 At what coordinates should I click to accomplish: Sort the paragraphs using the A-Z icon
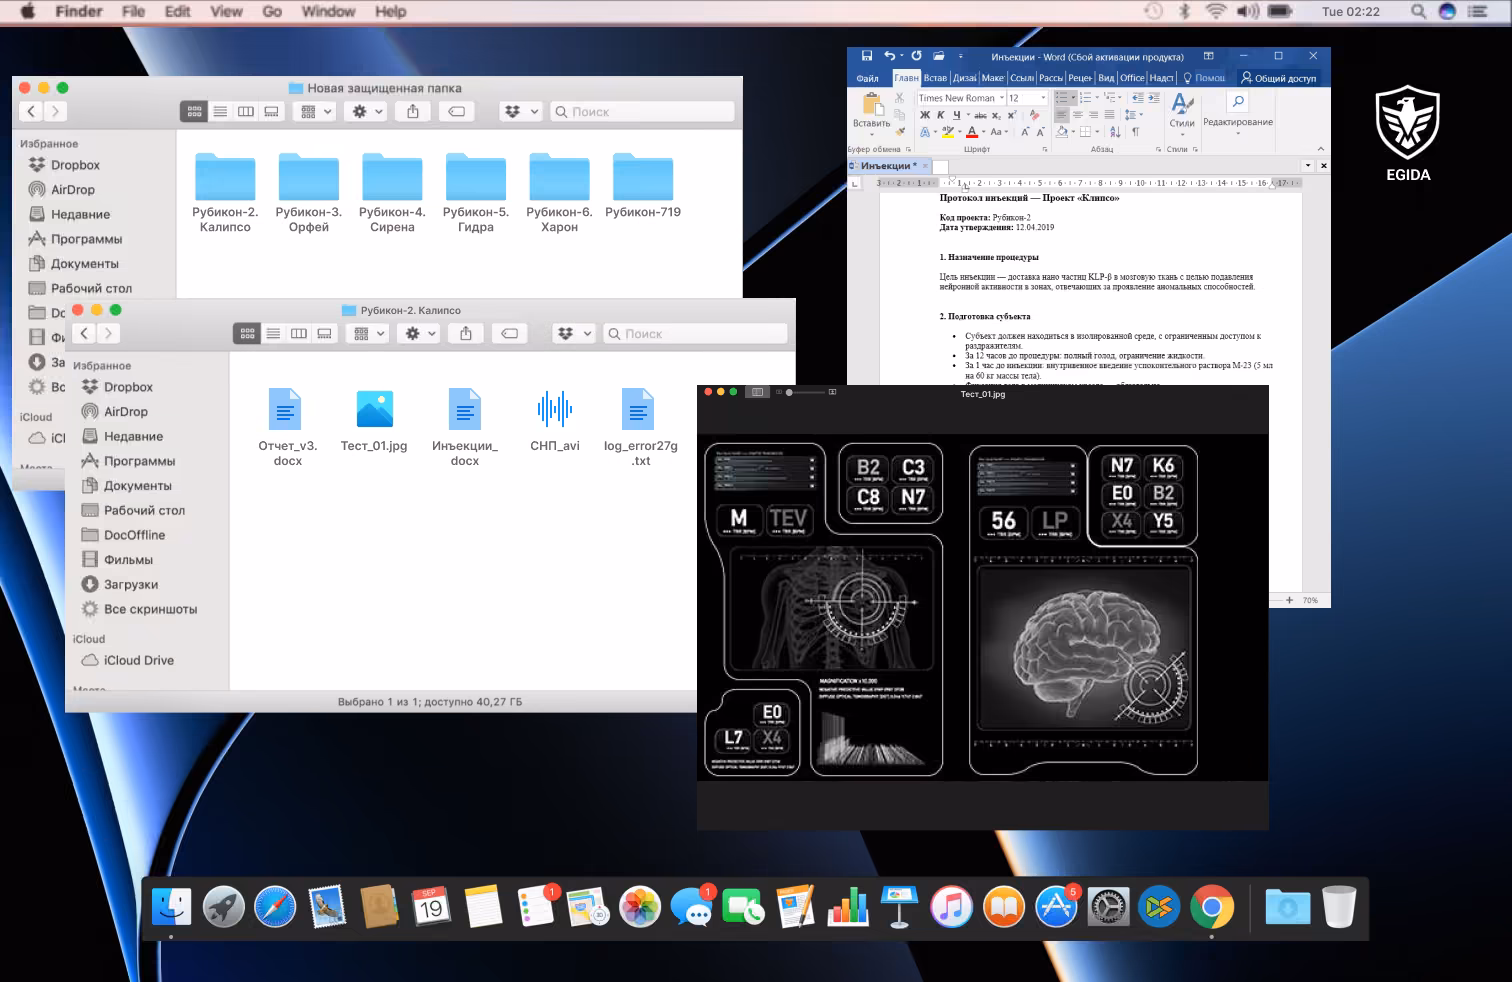point(1116,131)
